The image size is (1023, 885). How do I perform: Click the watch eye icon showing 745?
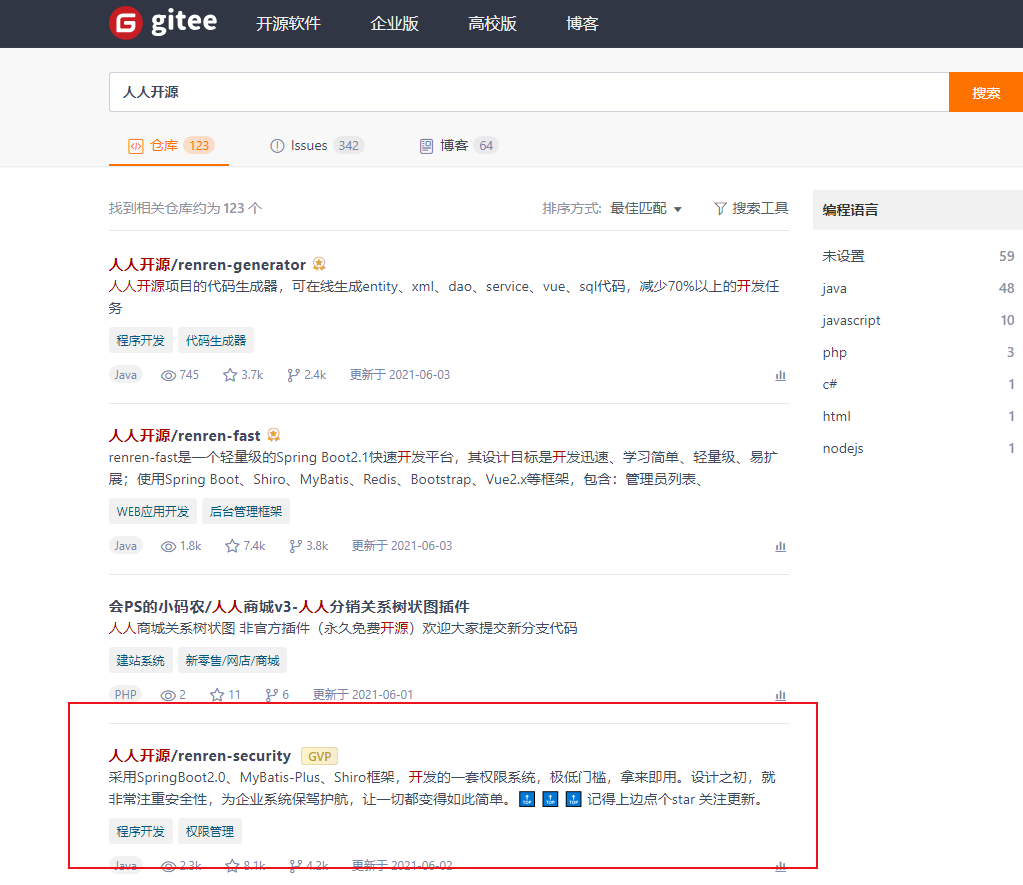coord(168,375)
